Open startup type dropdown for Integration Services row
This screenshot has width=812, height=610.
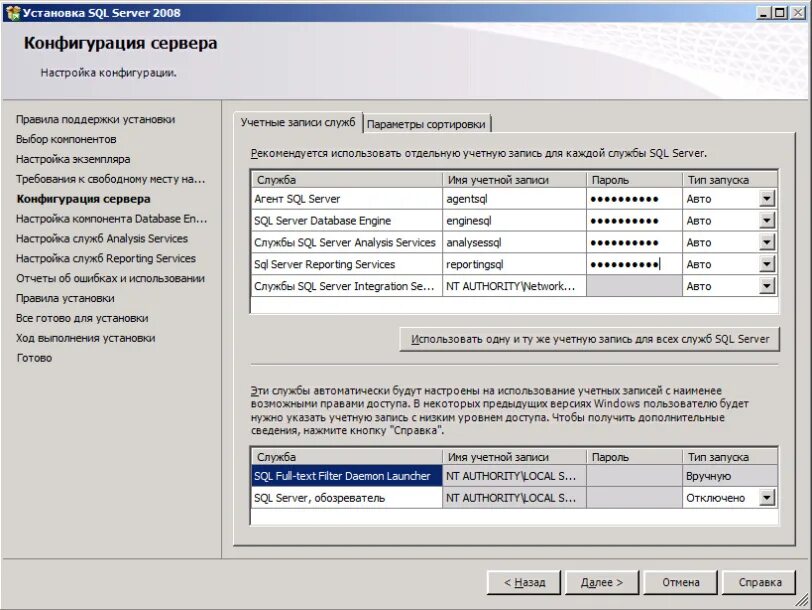(x=766, y=285)
